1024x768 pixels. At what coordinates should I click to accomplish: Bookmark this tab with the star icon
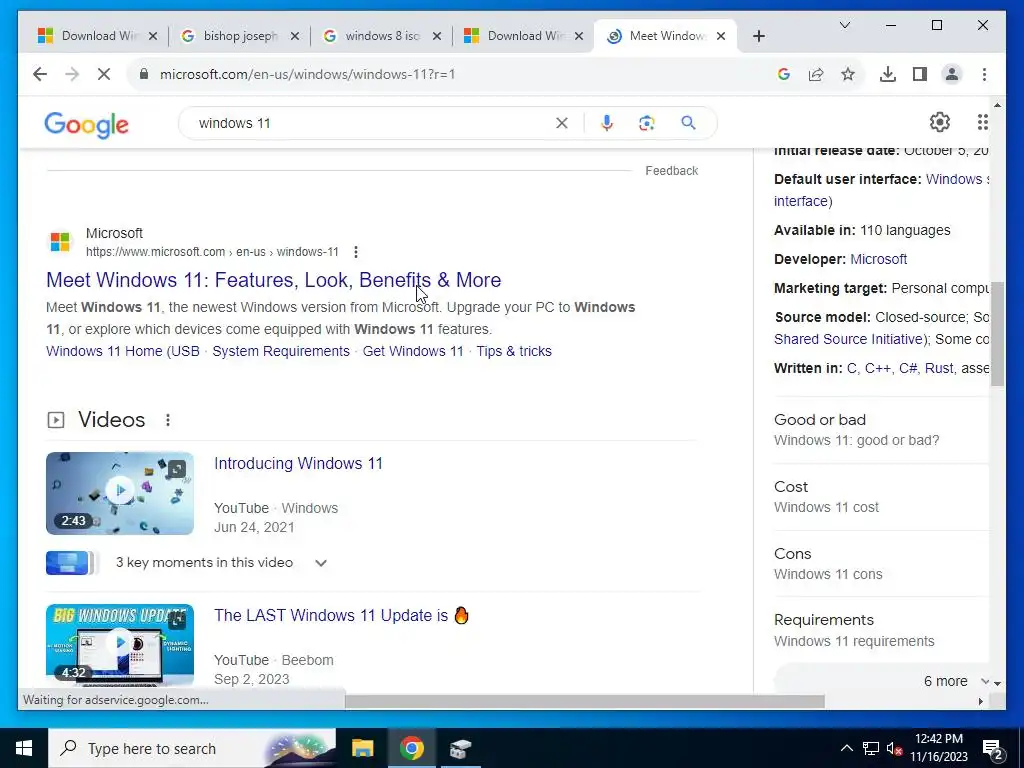[848, 74]
